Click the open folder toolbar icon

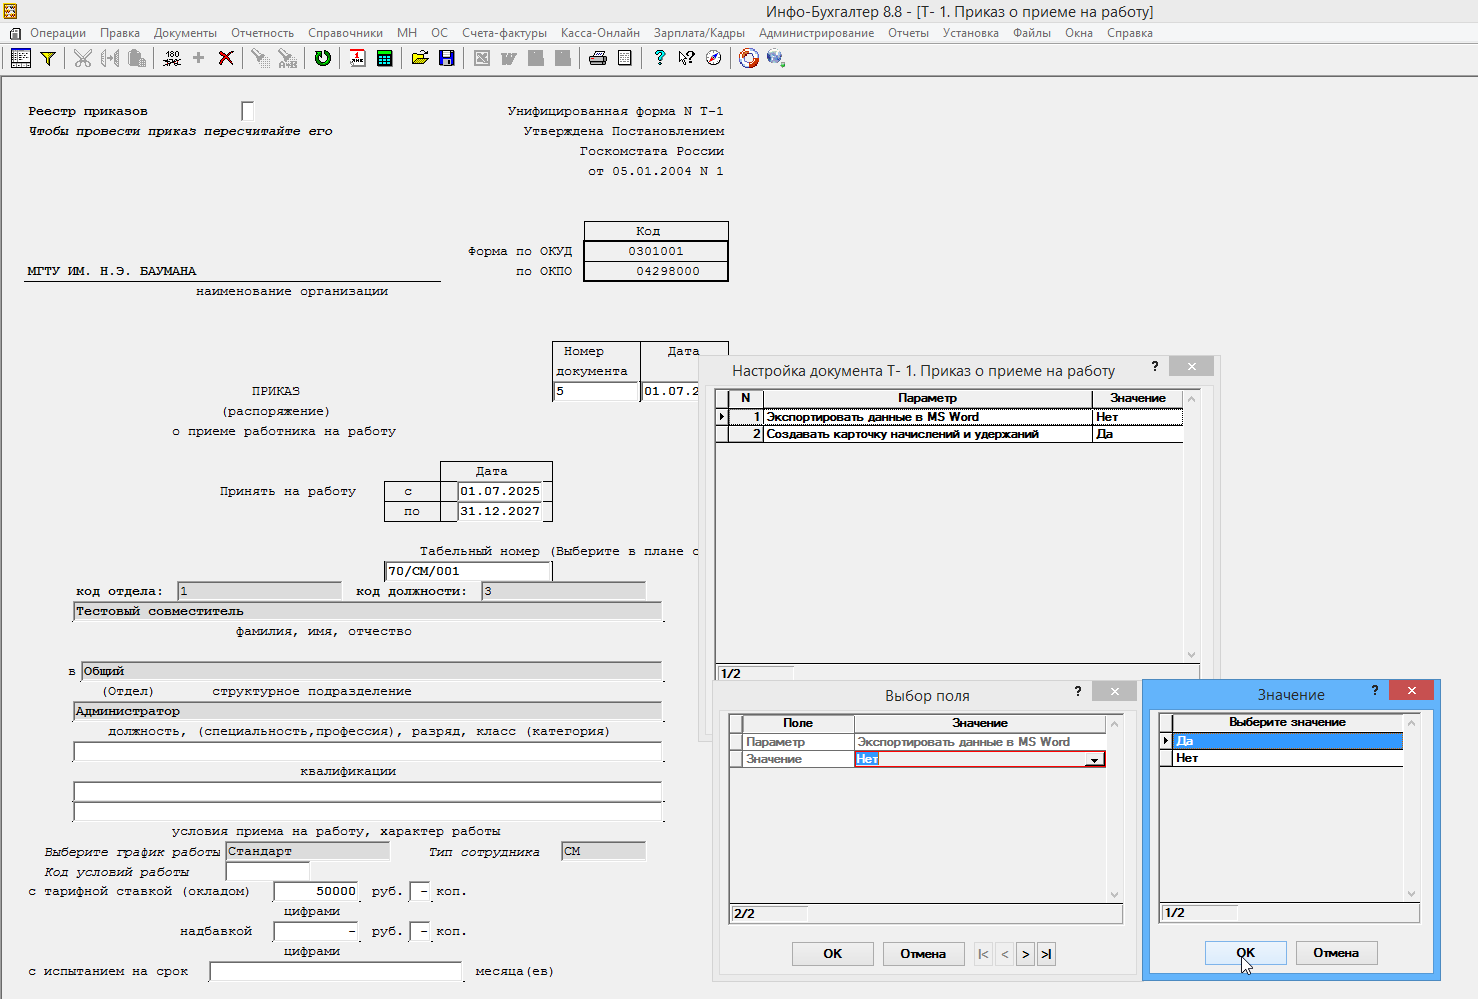pos(420,58)
